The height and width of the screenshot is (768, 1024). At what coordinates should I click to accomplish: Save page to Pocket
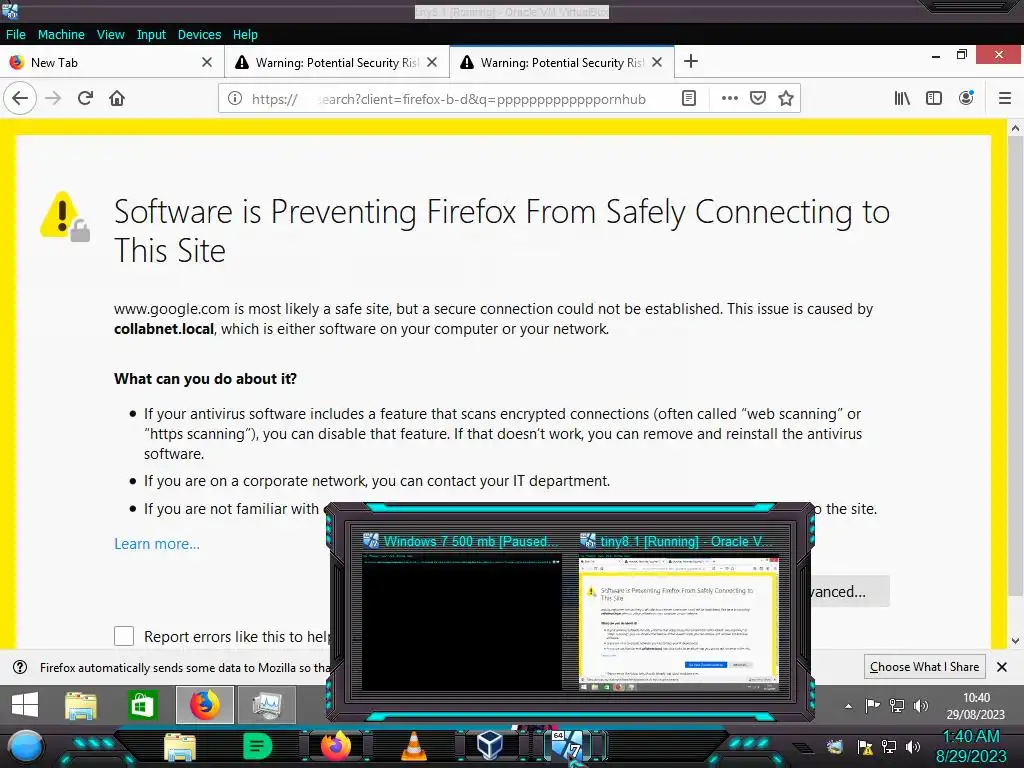point(758,99)
